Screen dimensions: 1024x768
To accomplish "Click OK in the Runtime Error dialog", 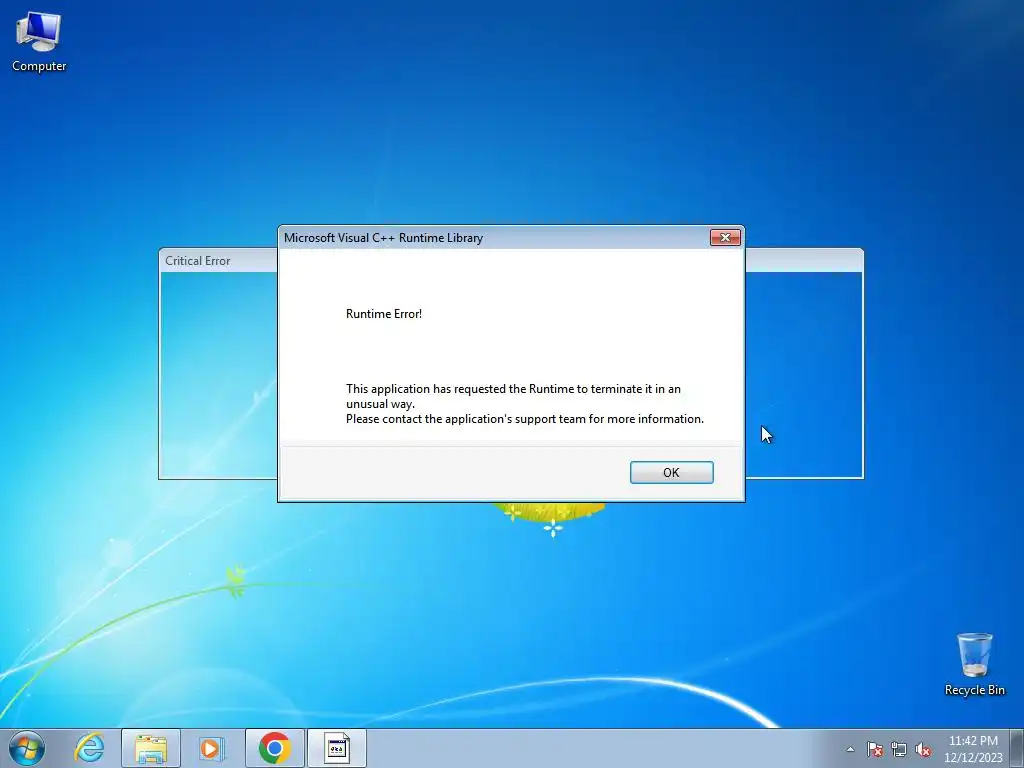I will pos(671,472).
